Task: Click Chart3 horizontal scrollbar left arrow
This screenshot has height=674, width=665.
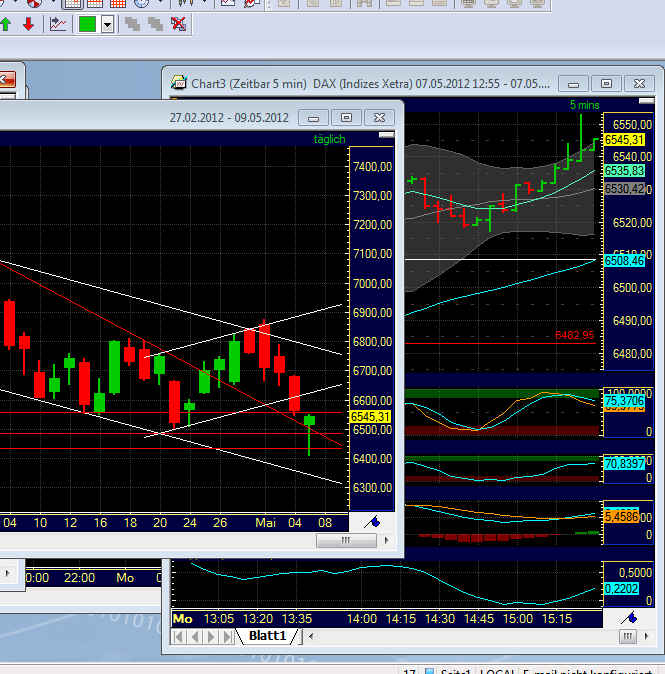Action: pos(311,636)
